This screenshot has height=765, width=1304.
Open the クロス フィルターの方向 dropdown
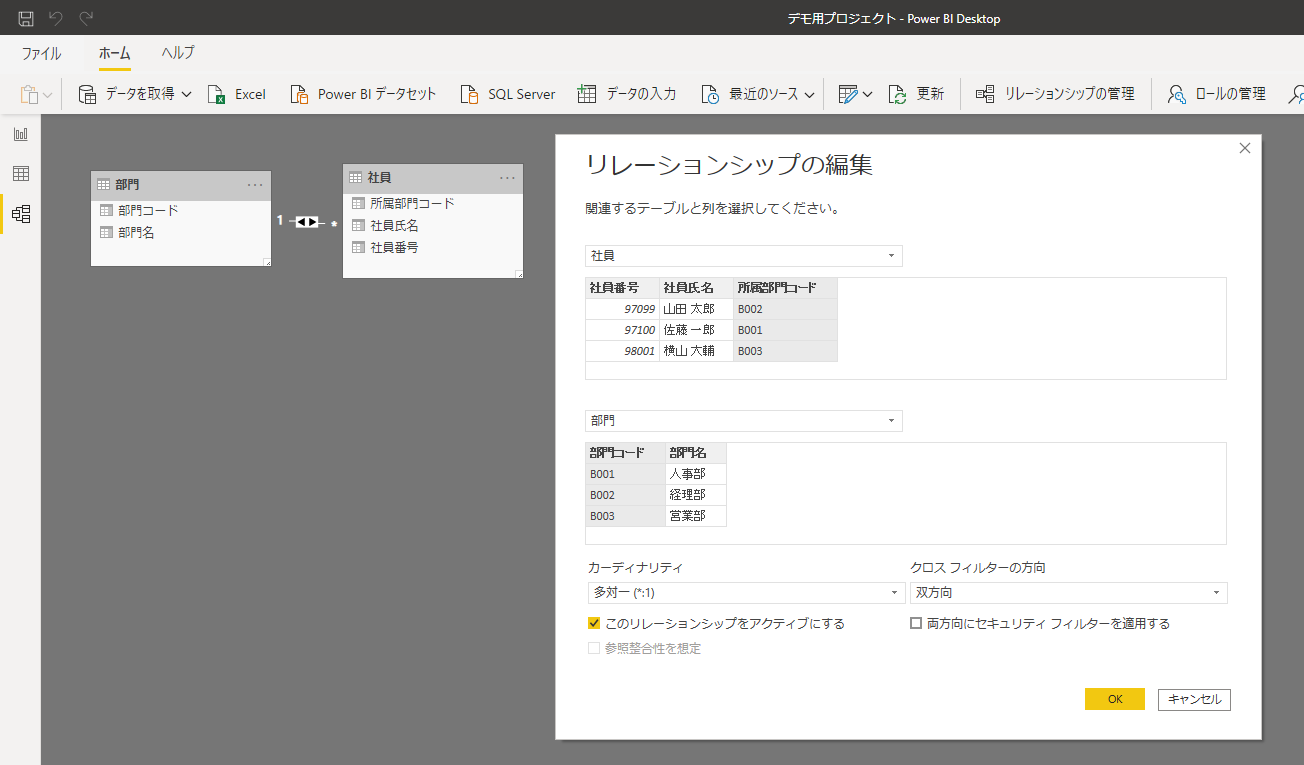tap(1069, 593)
